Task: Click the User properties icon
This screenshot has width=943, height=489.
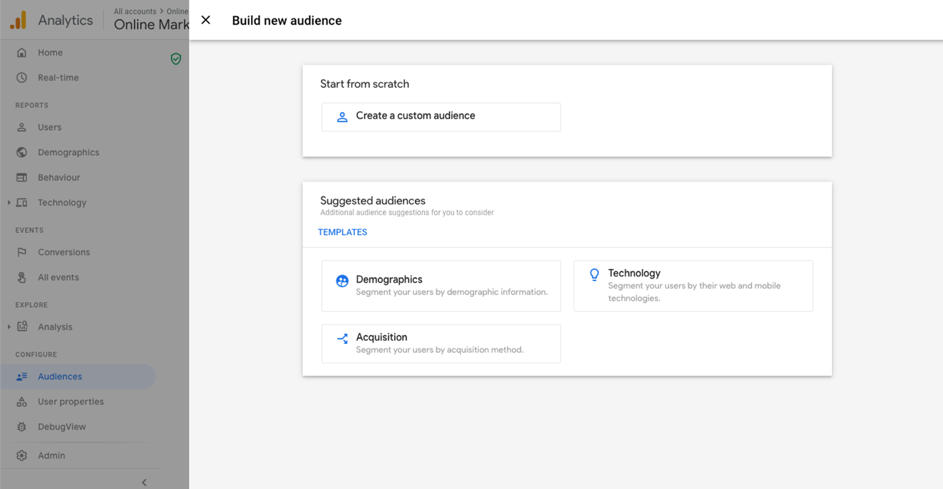Action: coord(22,402)
